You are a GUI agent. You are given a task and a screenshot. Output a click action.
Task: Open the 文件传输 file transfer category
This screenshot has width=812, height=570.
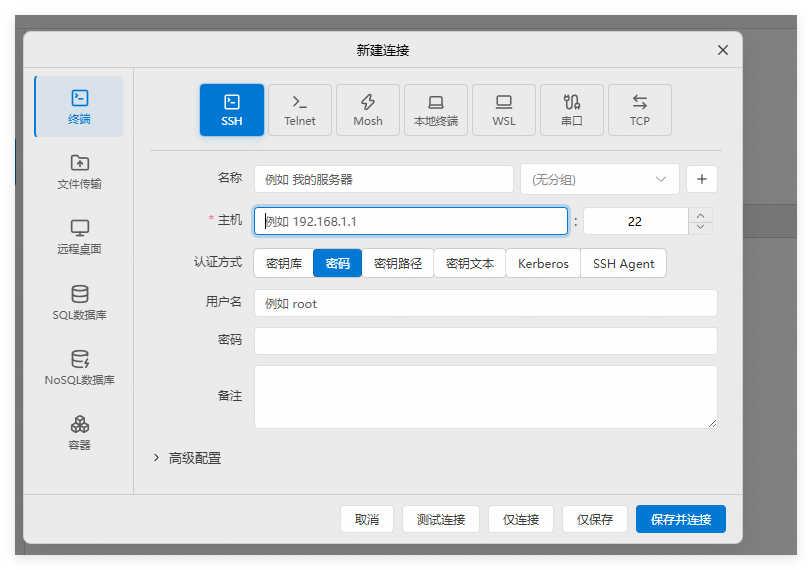click(x=79, y=172)
